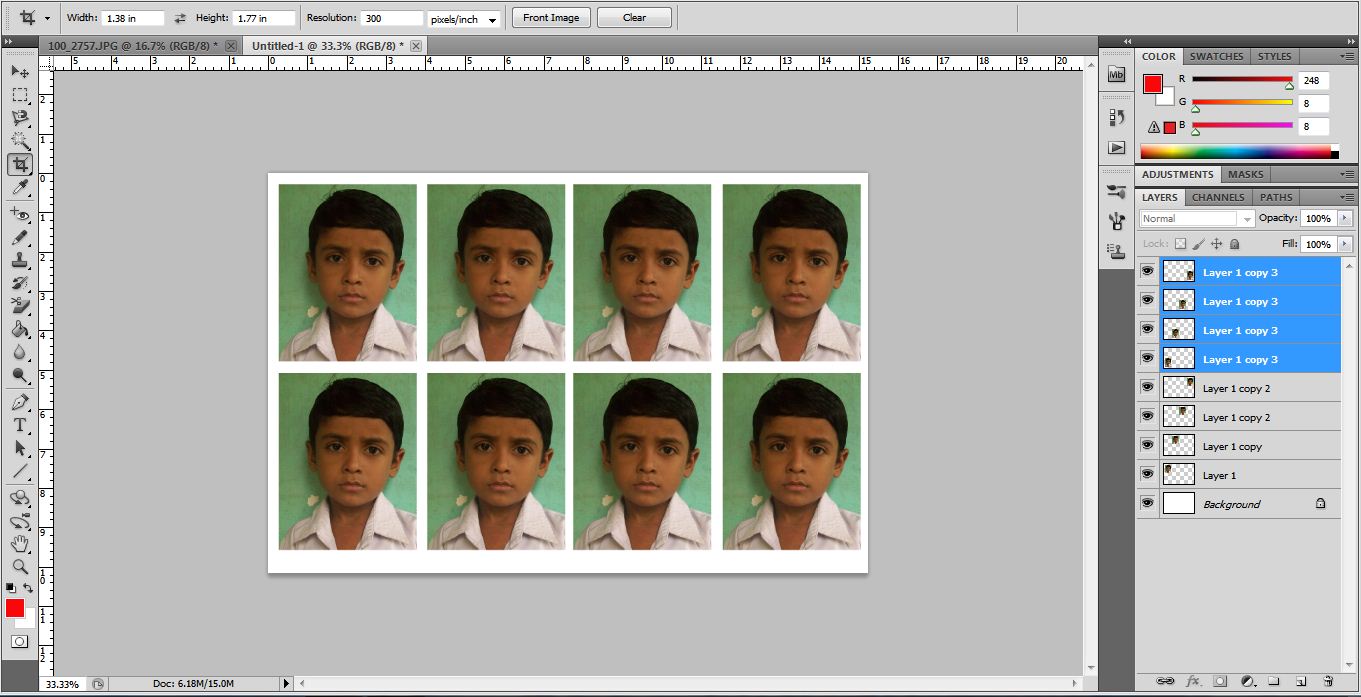The image size is (1361, 697).
Task: Reset default foreground and background colors
Action: pyautogui.click(x=10, y=588)
